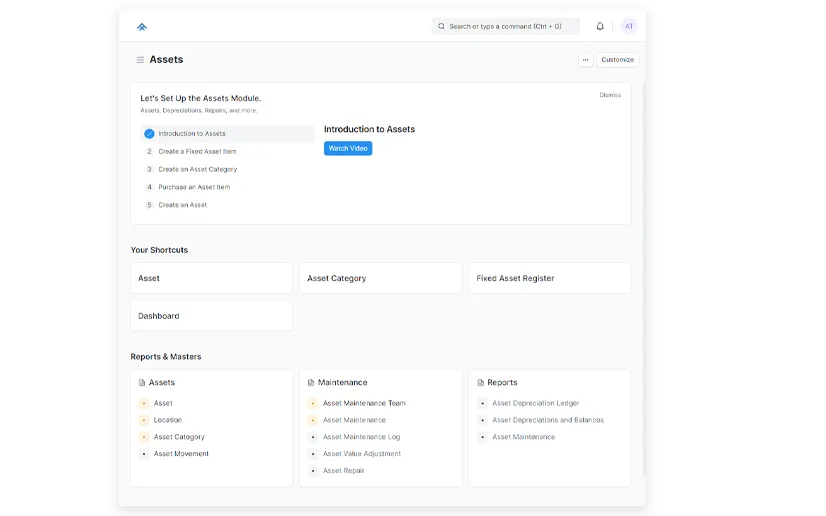Click the ERPNext logo icon
The height and width of the screenshot is (516, 826).
click(142, 27)
